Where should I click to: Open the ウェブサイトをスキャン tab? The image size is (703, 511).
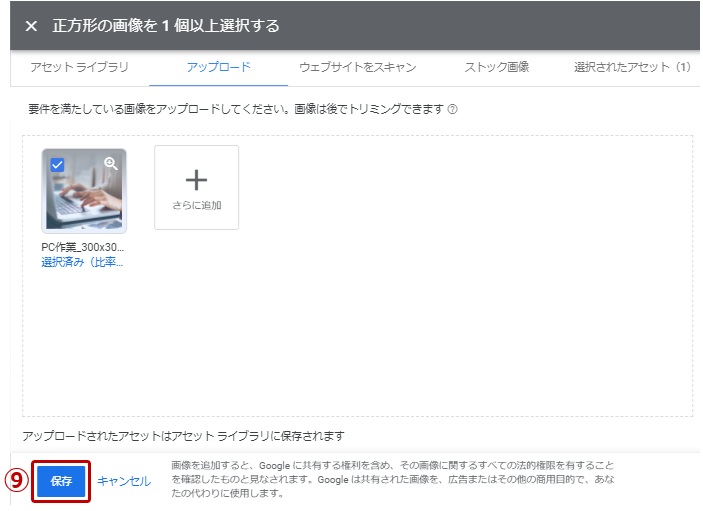357,67
